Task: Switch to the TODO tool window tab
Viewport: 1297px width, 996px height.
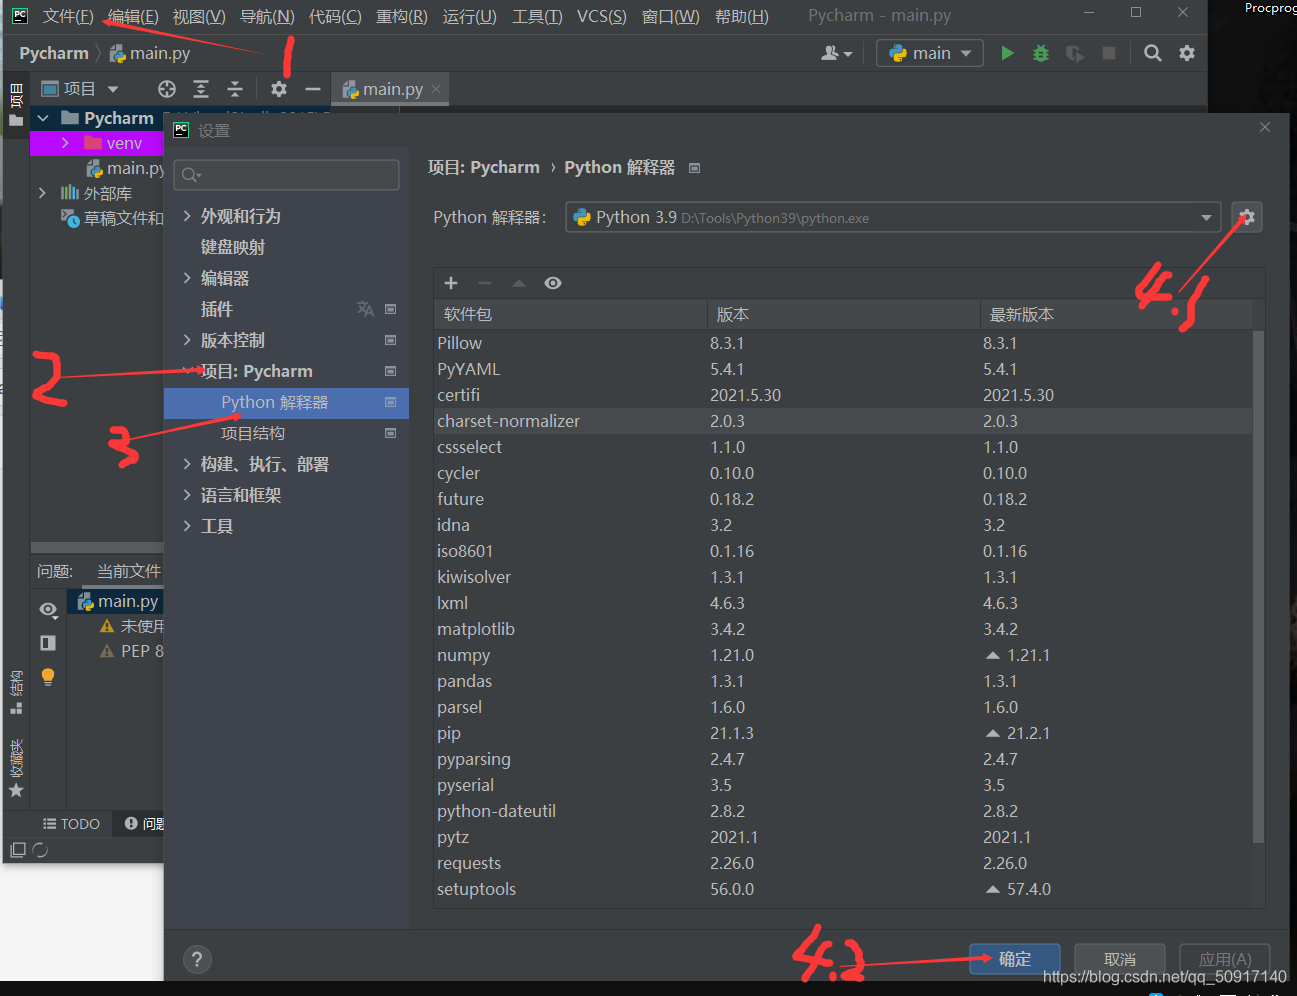Action: [71, 824]
